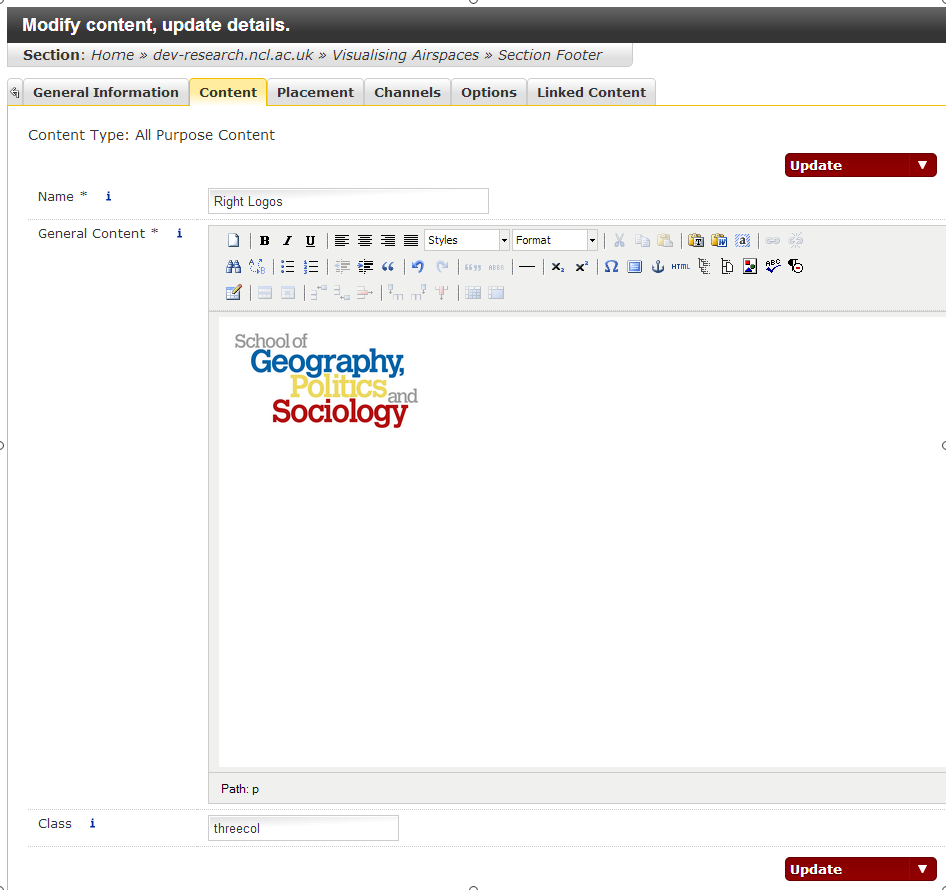
Task: Undo the last edit
Action: (418, 267)
